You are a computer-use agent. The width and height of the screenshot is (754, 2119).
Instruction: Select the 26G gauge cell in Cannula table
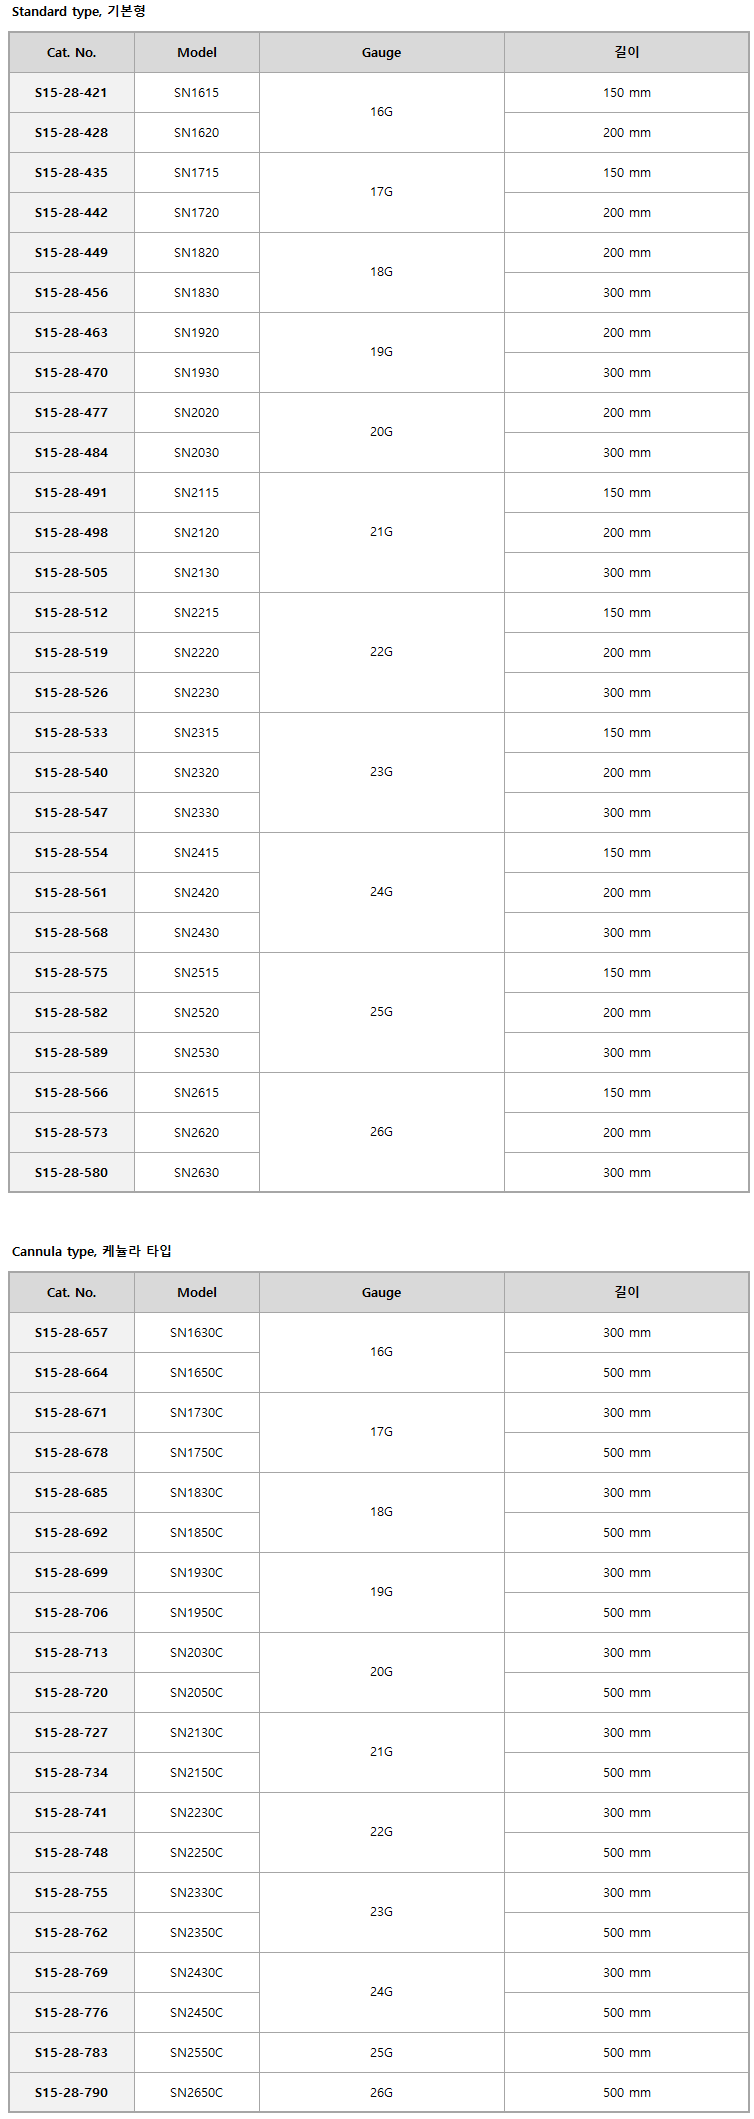click(382, 2093)
